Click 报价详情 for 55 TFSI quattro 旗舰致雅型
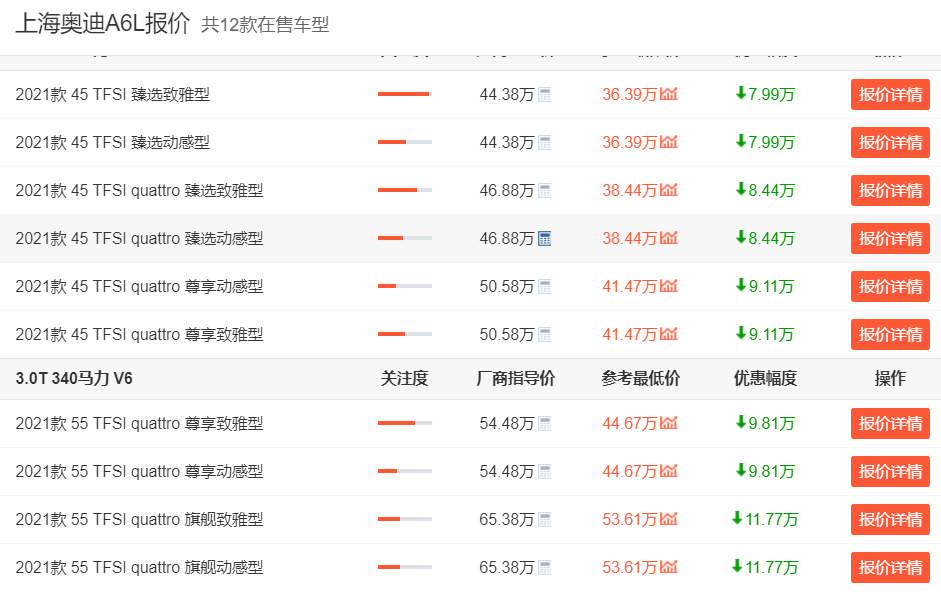The width and height of the screenshot is (941, 602). (x=890, y=520)
